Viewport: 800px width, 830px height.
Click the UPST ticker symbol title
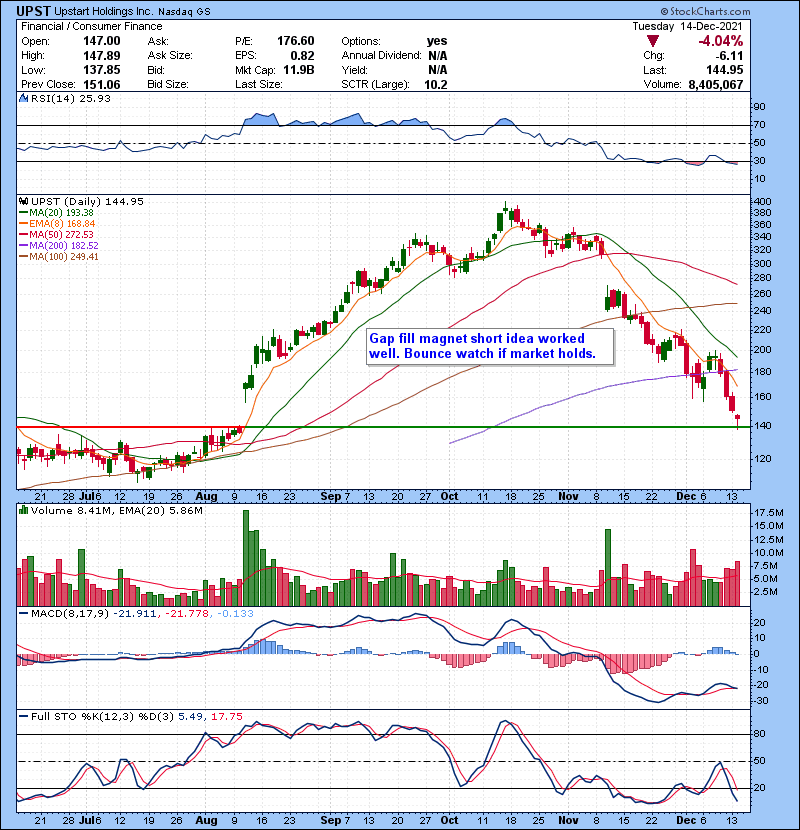click(33, 11)
